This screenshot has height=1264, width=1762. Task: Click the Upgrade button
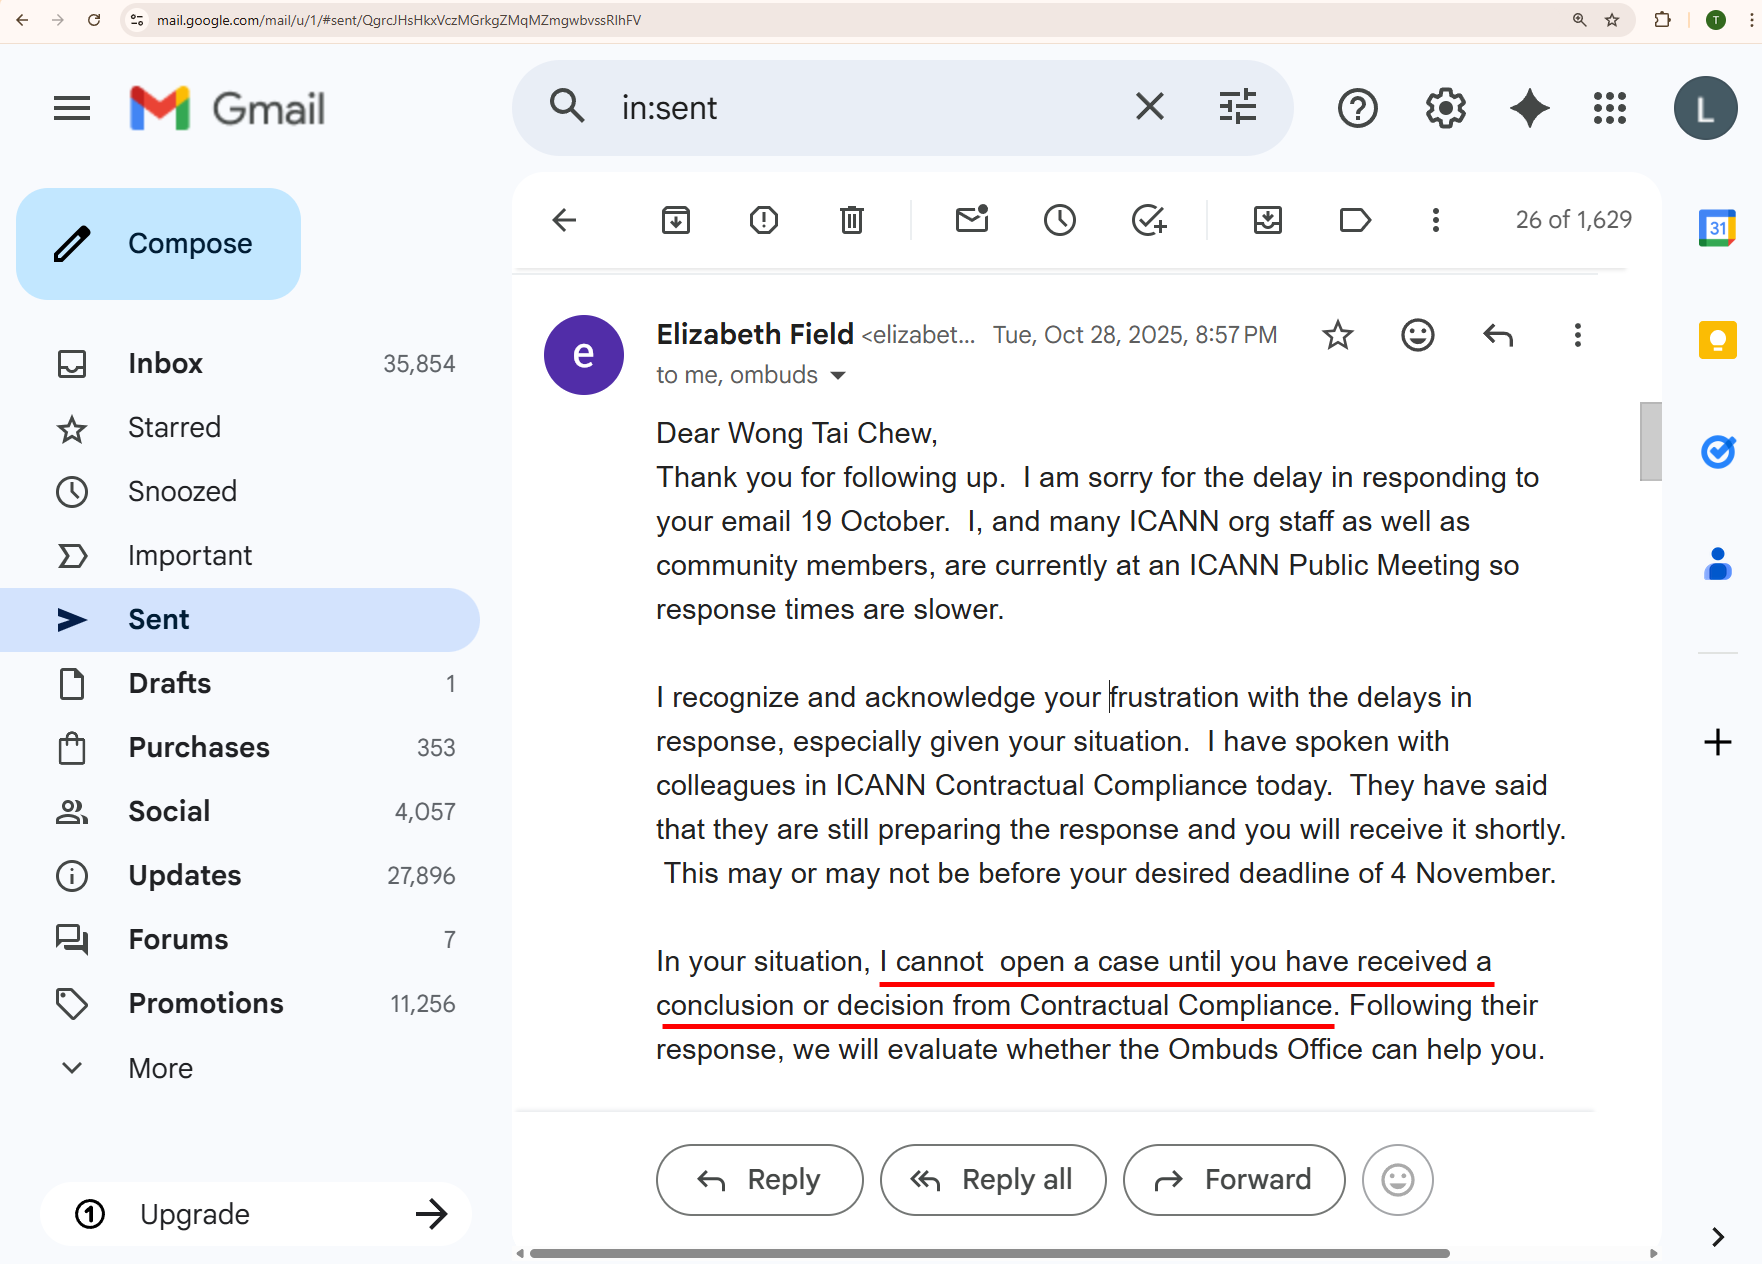[x=256, y=1214]
